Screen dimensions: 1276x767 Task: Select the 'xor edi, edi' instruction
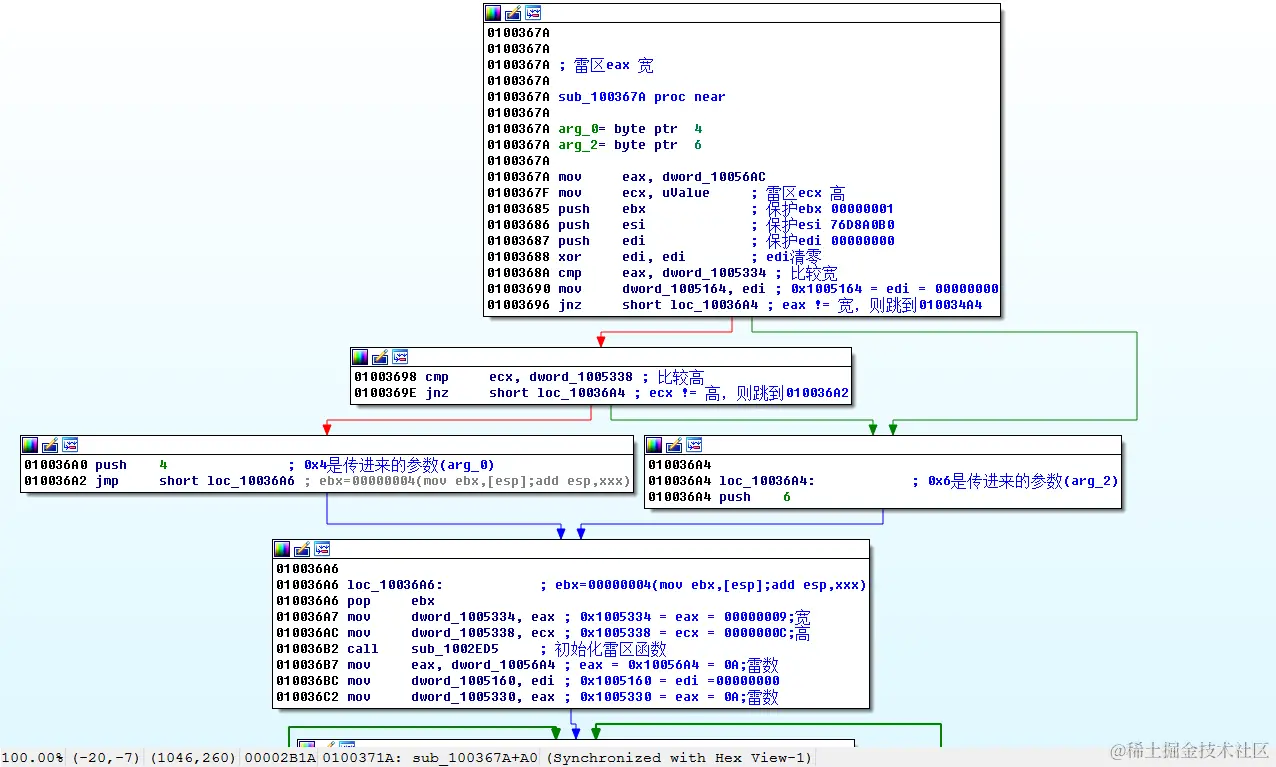622,257
